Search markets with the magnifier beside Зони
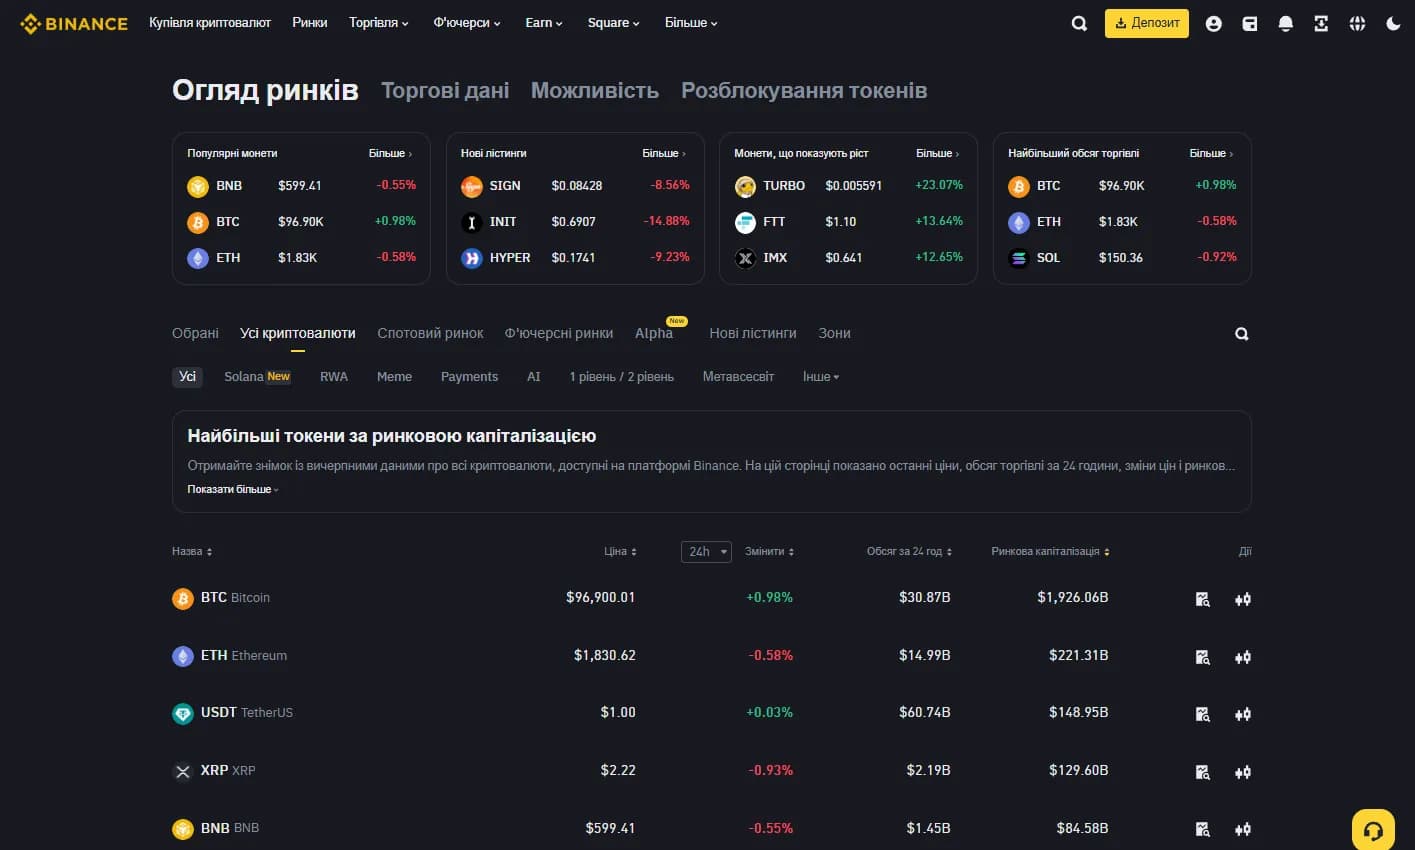Viewport: 1415px width, 850px height. pos(1242,334)
